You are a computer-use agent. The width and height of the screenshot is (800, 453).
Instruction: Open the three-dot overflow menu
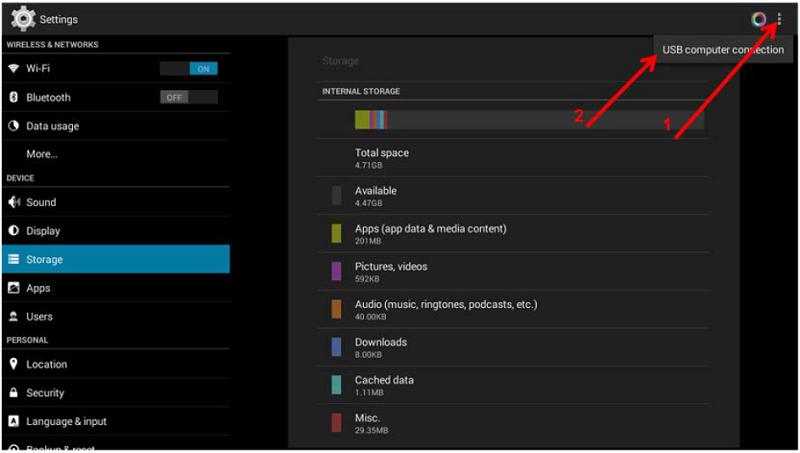[x=779, y=19]
